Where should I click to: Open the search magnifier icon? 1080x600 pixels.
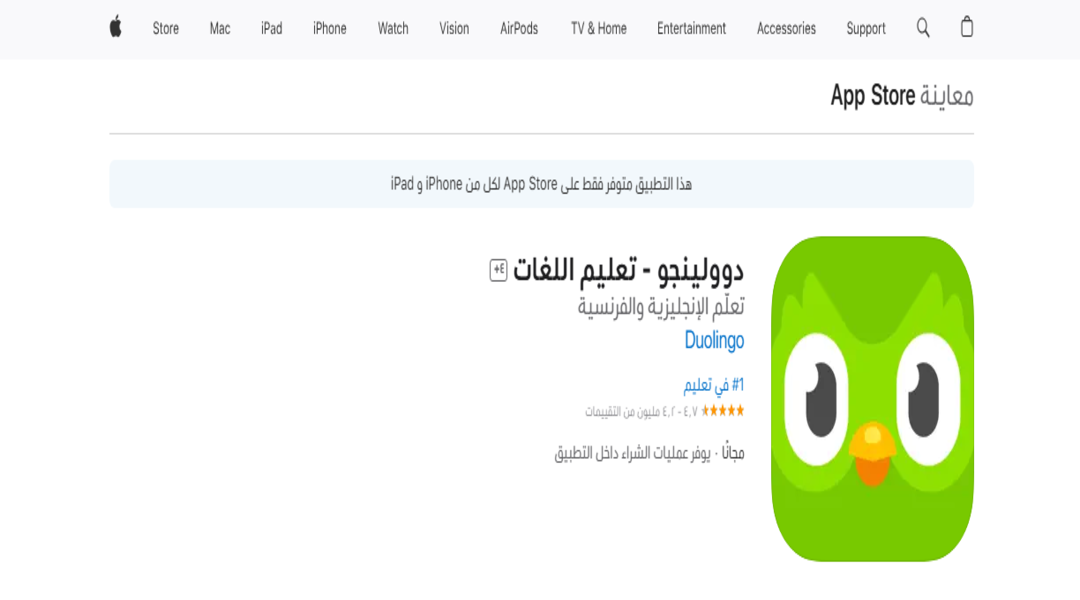pos(923,28)
